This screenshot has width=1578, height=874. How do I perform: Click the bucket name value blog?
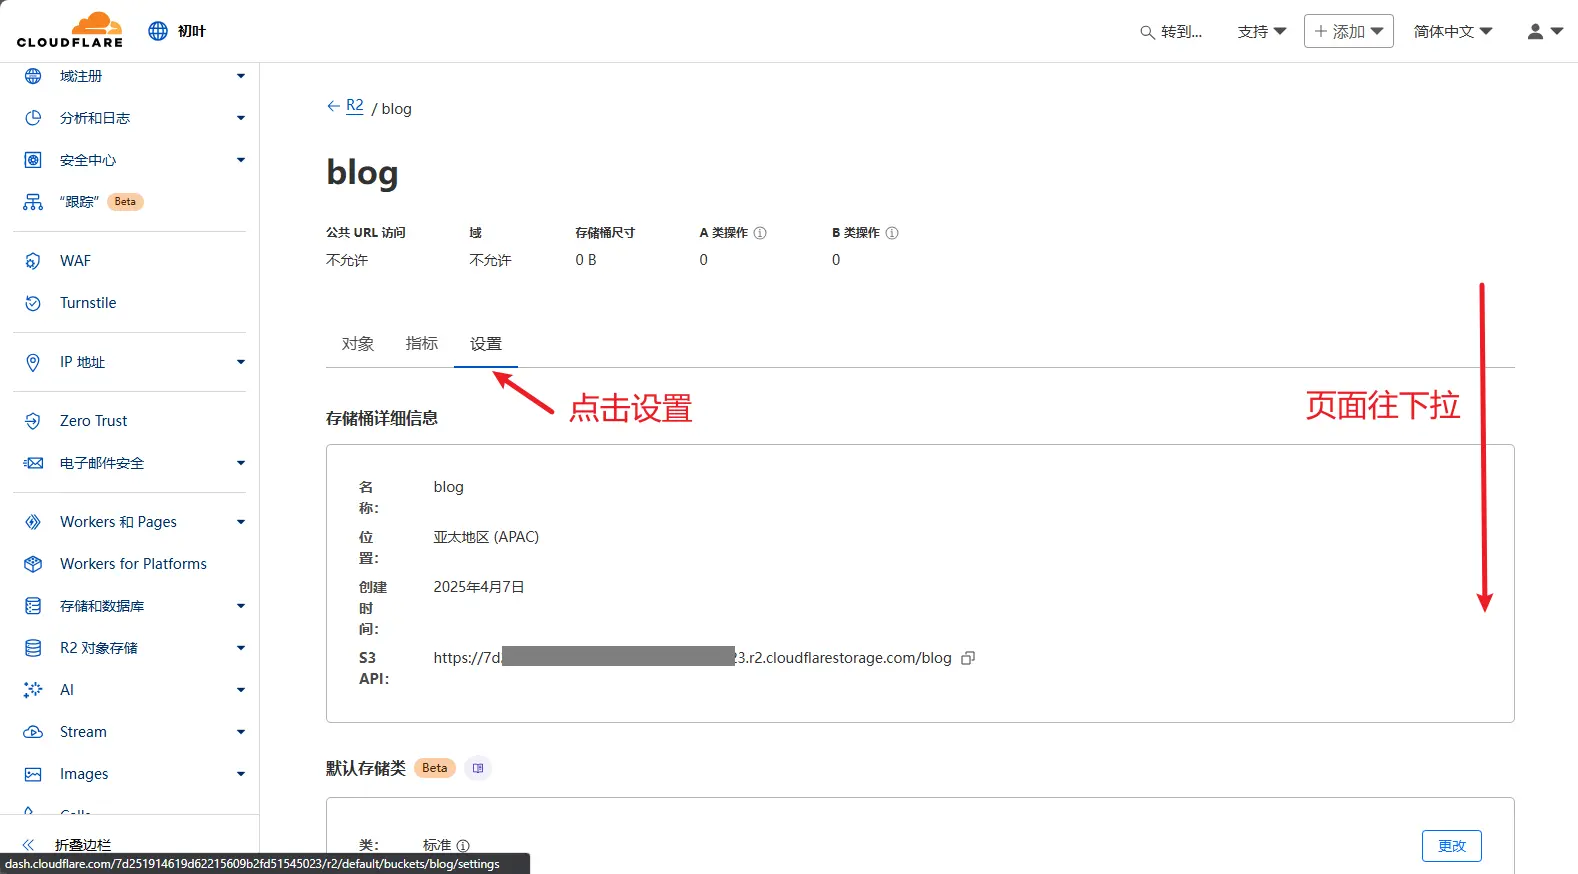pos(448,487)
